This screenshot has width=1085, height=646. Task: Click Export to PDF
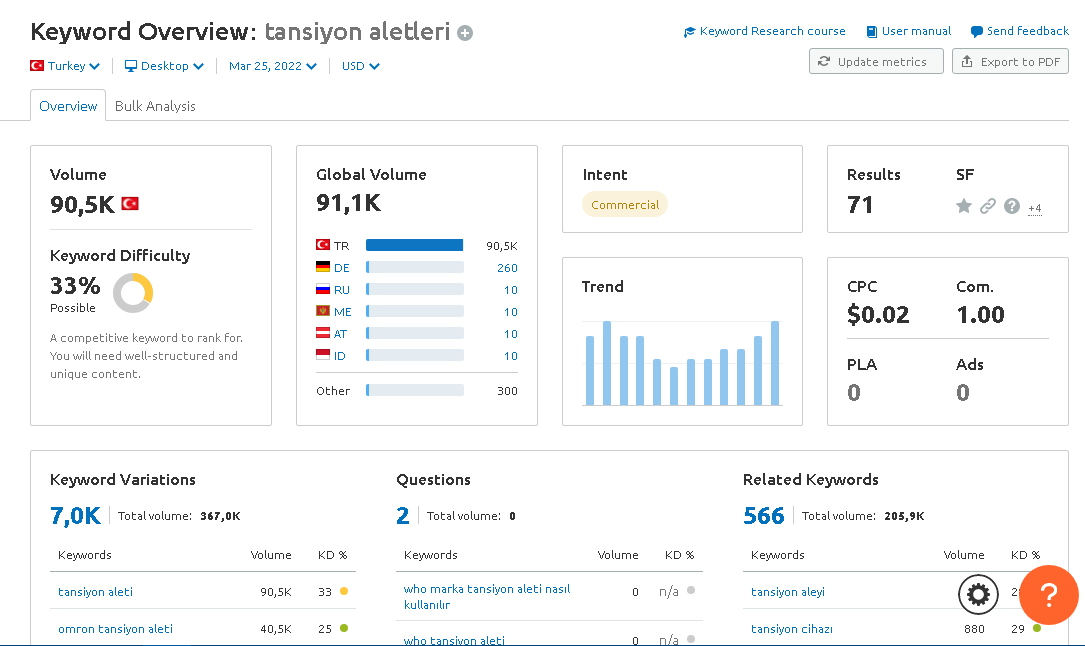[1010, 61]
